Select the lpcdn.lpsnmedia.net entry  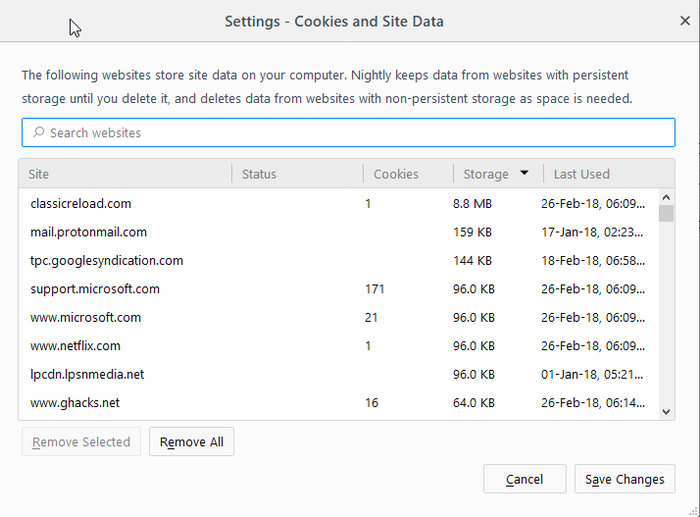[88, 375]
